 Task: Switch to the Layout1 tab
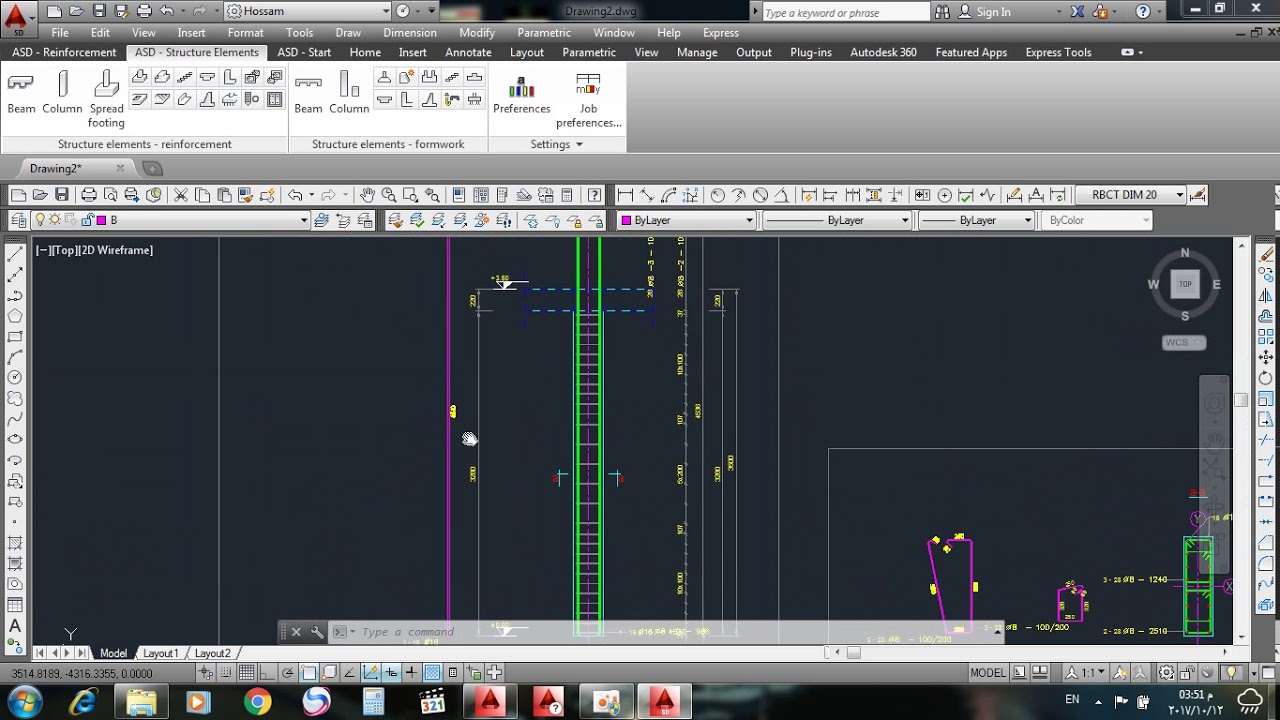[160, 653]
